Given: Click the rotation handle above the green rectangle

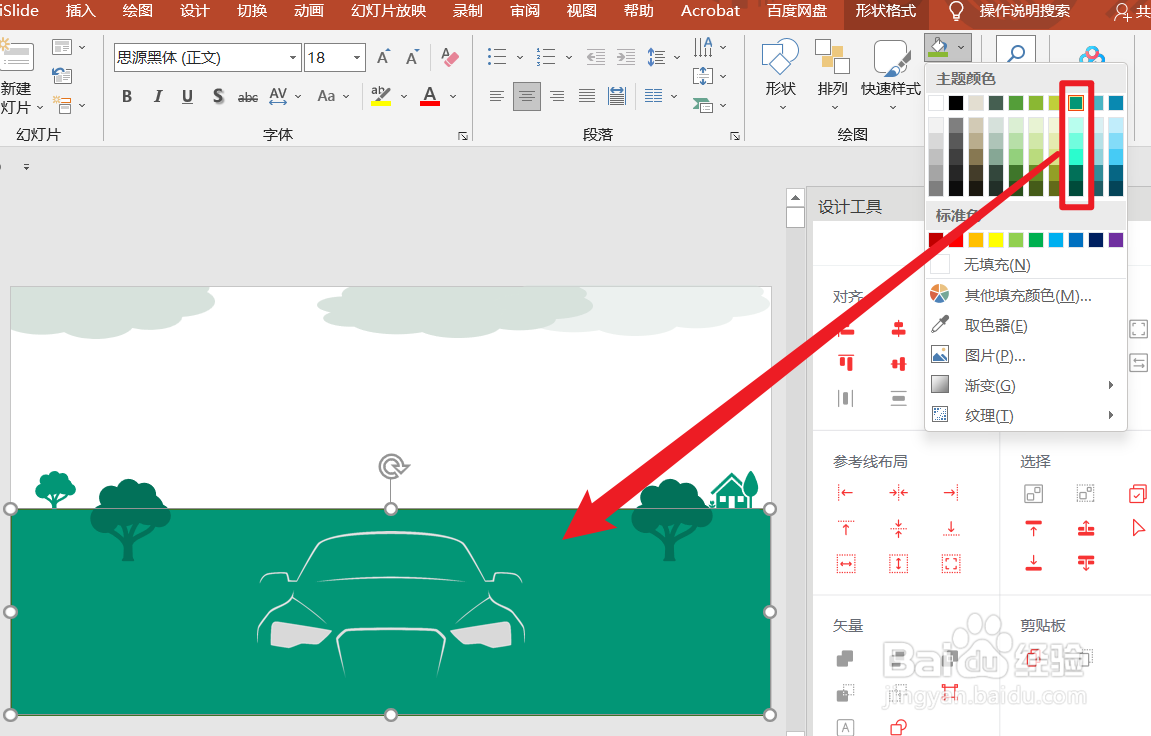Looking at the screenshot, I should click(x=393, y=466).
